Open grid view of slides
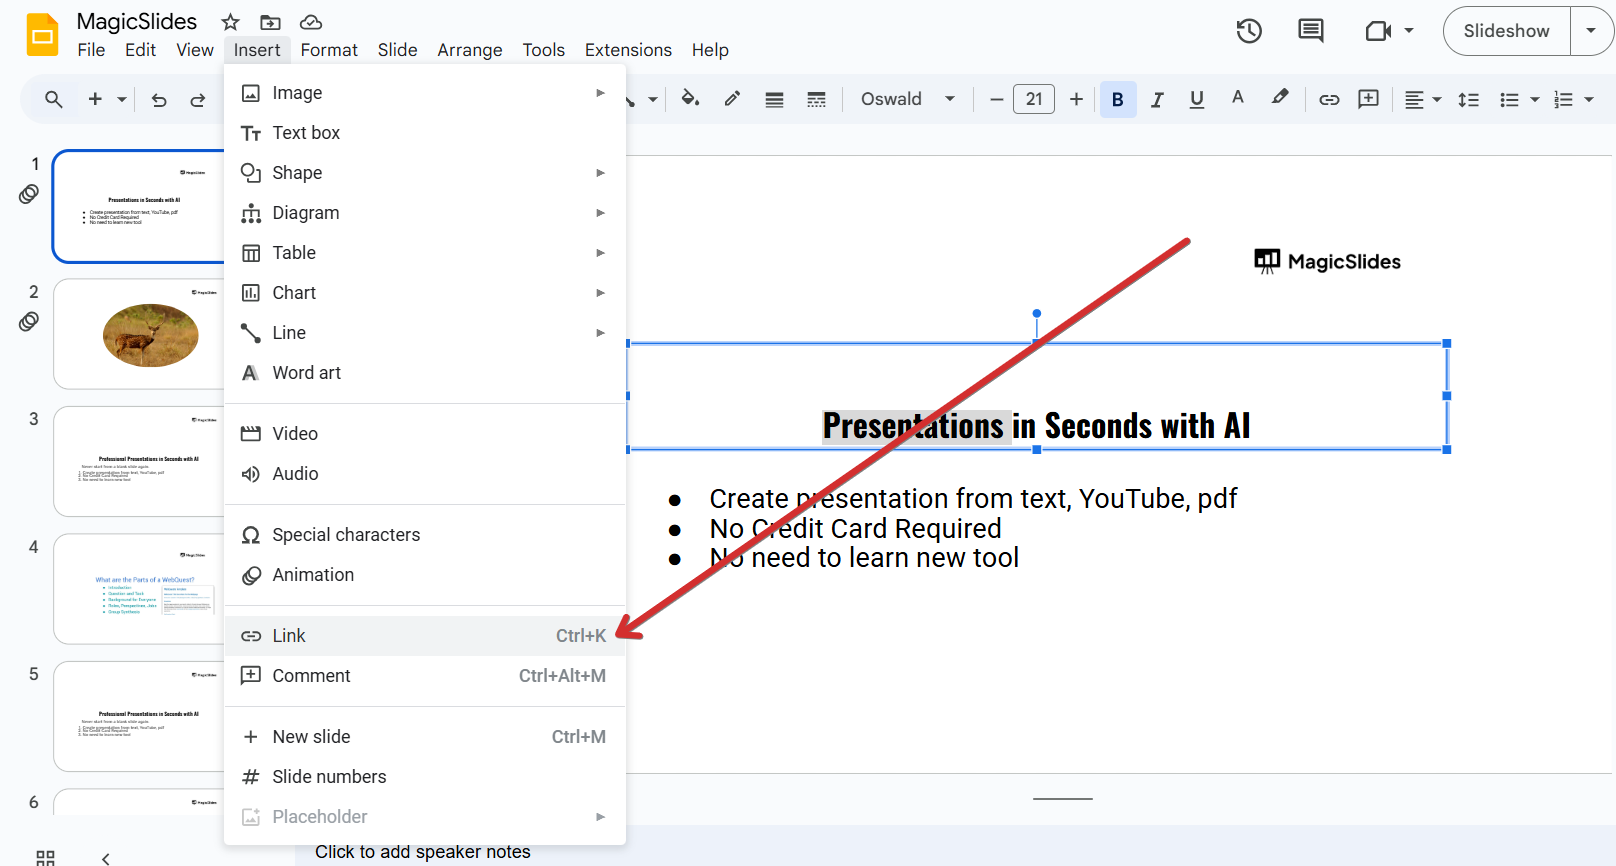The image size is (1616, 866). pyautogui.click(x=45, y=858)
